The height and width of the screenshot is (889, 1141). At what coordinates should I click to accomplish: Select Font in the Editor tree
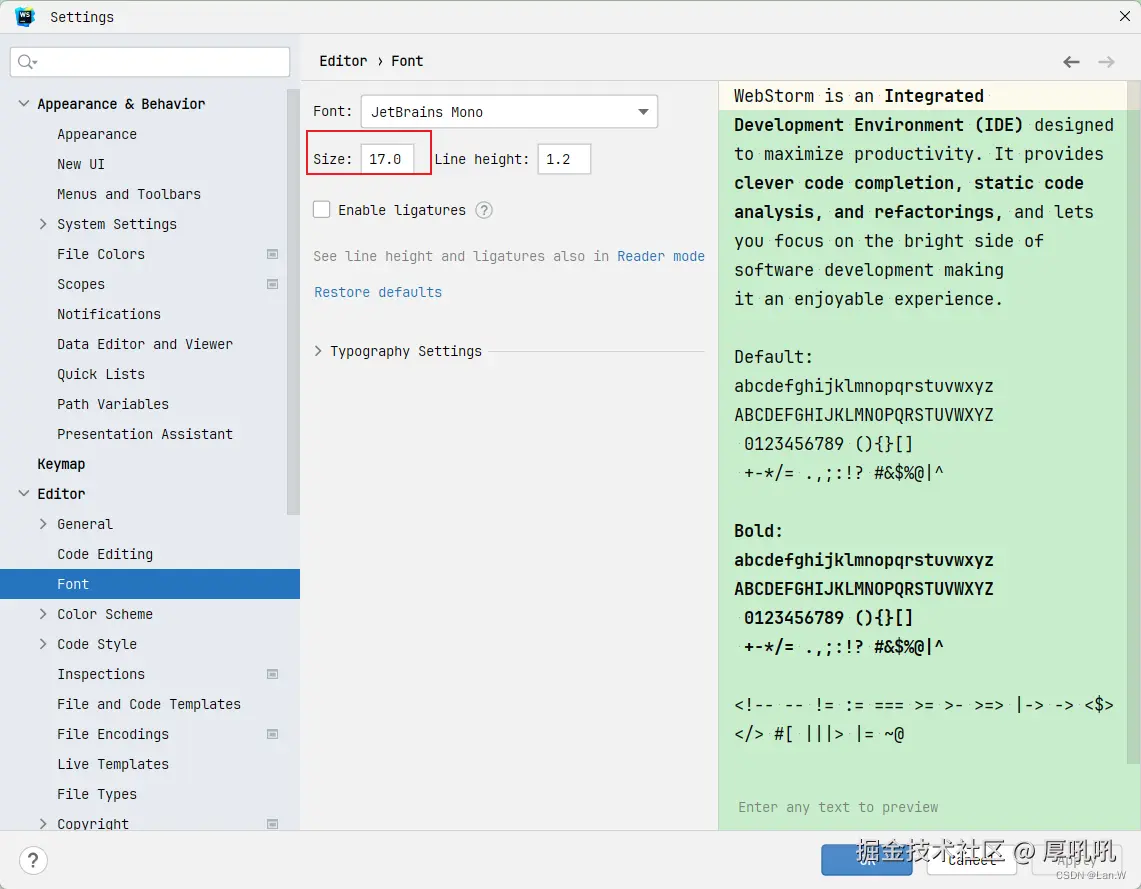tap(150, 583)
